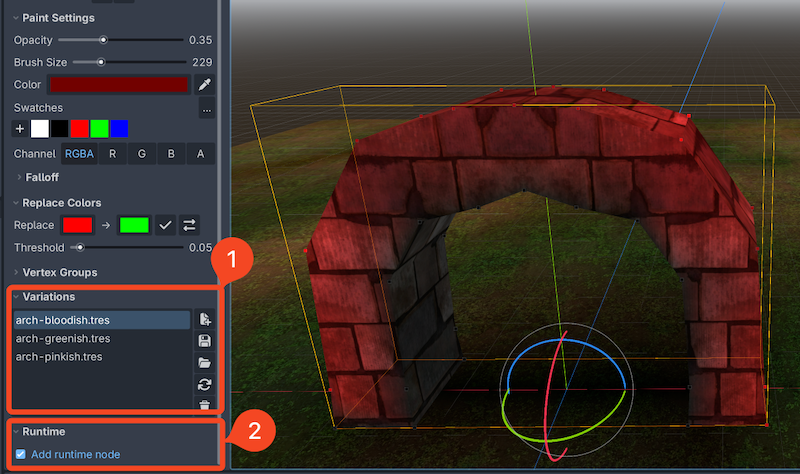This screenshot has height=474, width=800.
Task: Click the Threshold slider handle
Action: 80,247
